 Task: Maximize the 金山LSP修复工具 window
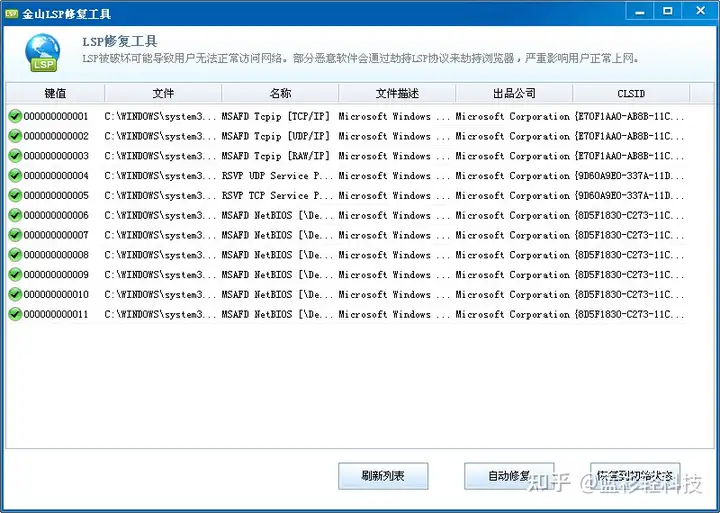coord(668,11)
